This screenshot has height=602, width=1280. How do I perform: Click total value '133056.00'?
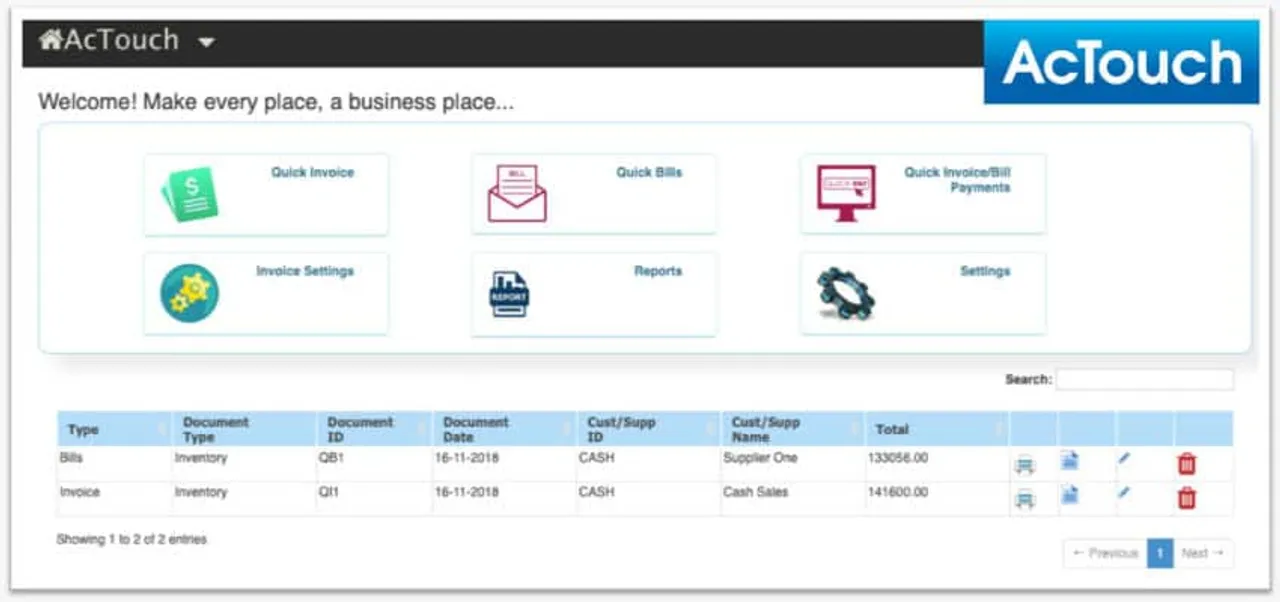898,458
